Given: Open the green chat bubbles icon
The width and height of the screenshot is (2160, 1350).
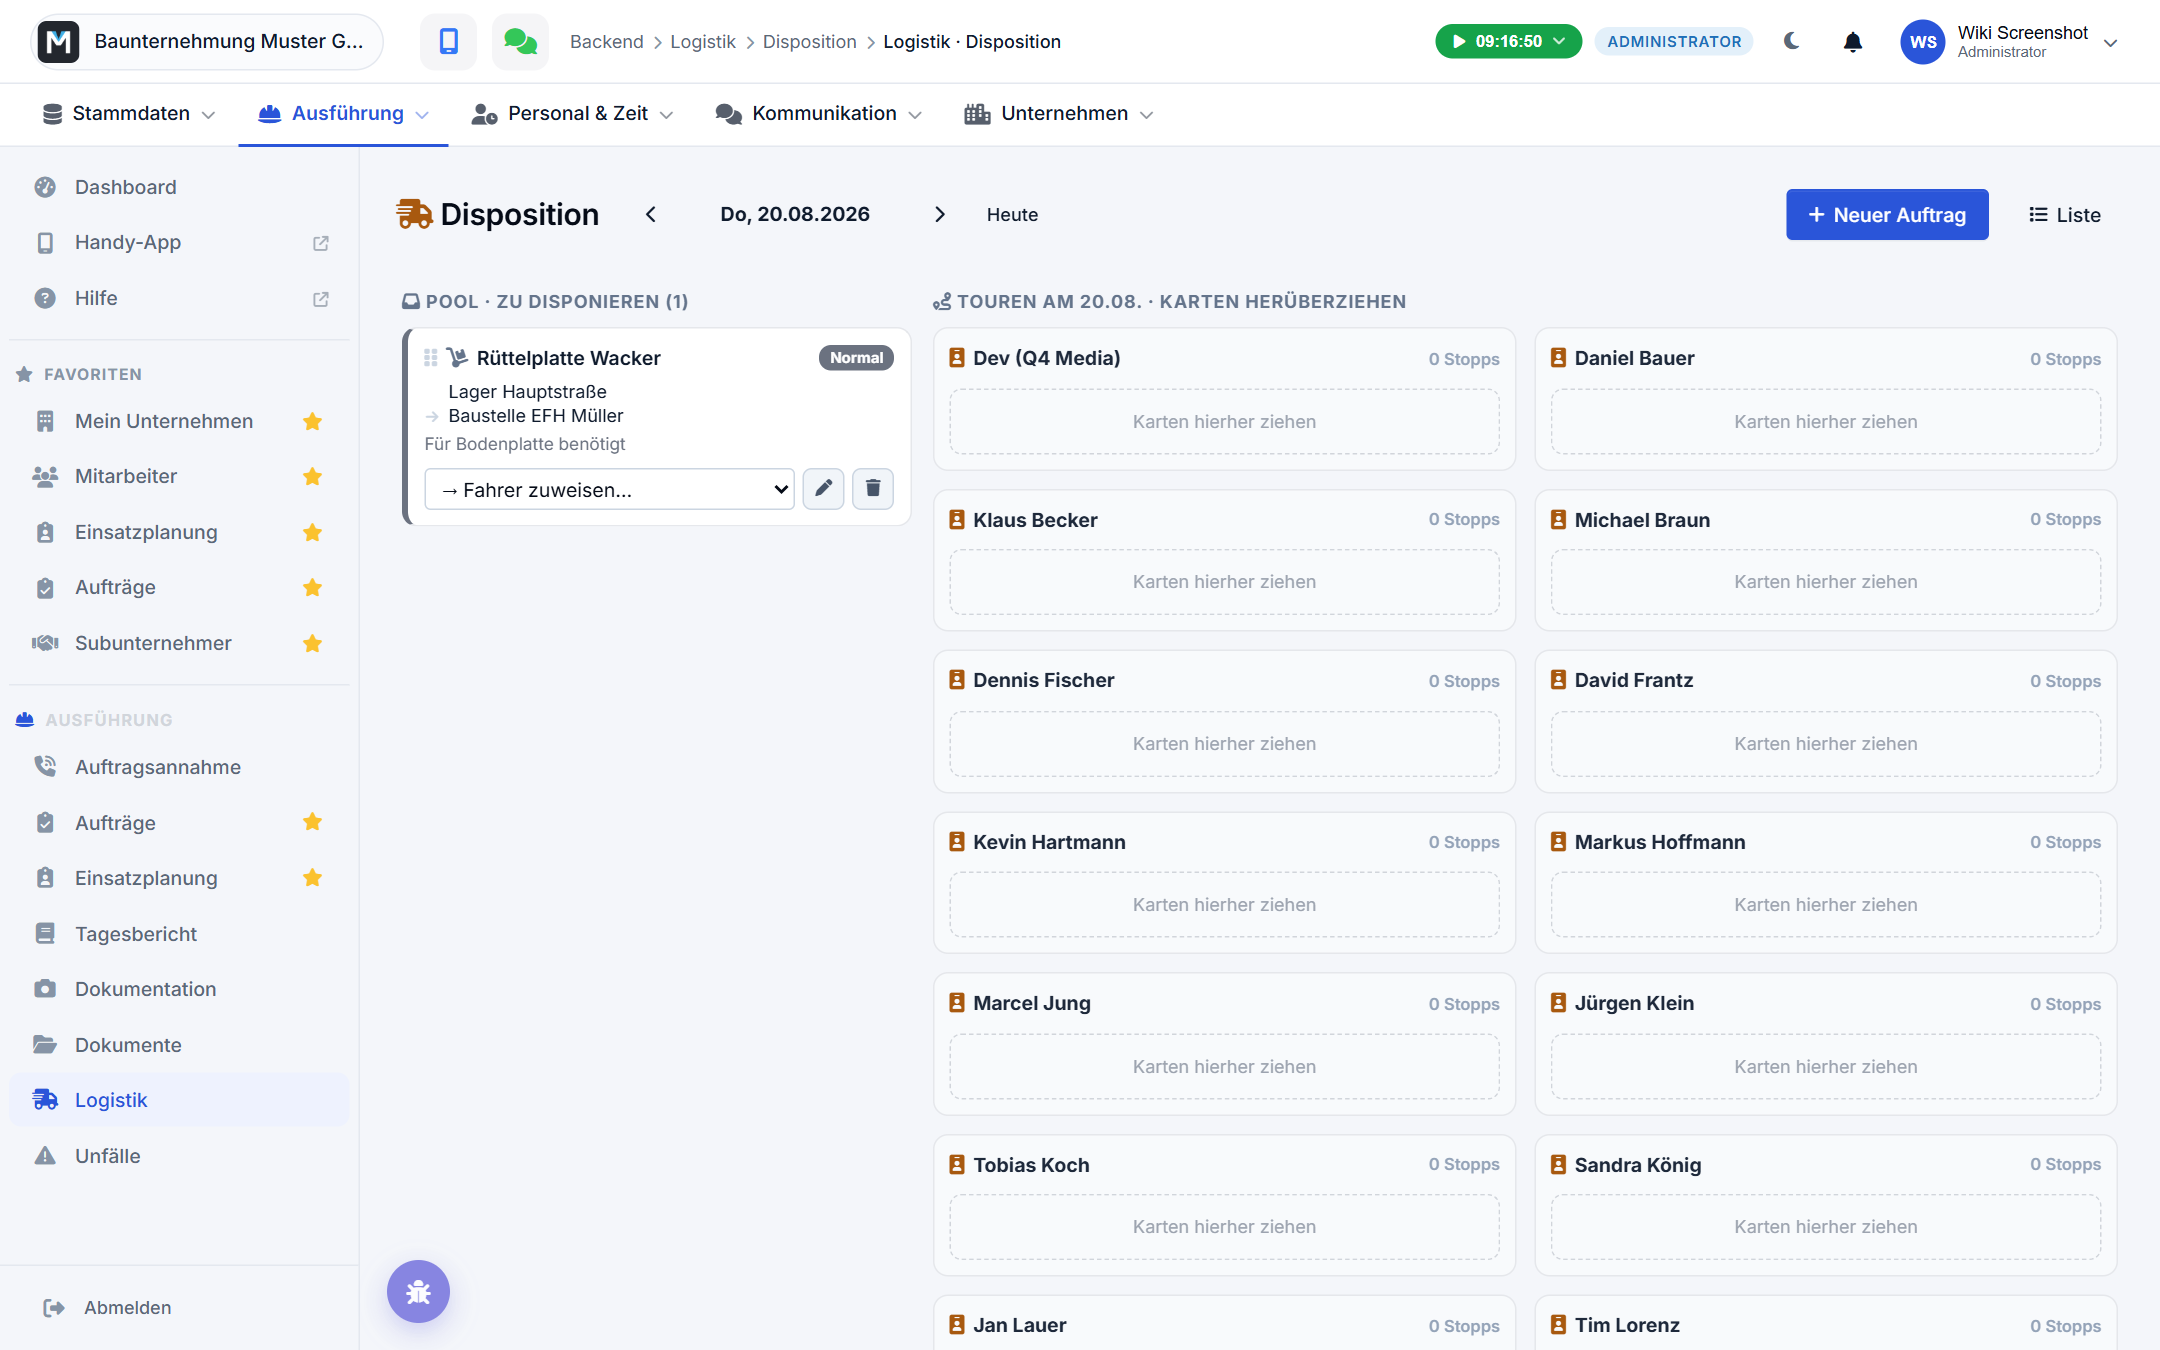Looking at the screenshot, I should click(x=520, y=41).
